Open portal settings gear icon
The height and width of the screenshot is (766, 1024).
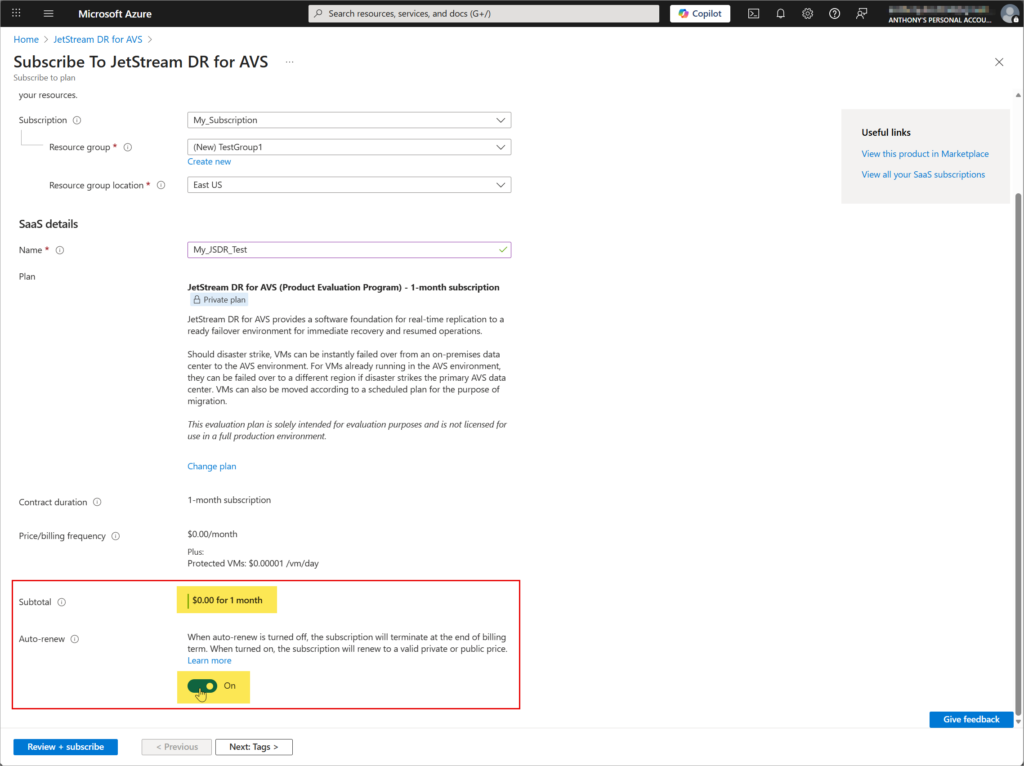[807, 13]
